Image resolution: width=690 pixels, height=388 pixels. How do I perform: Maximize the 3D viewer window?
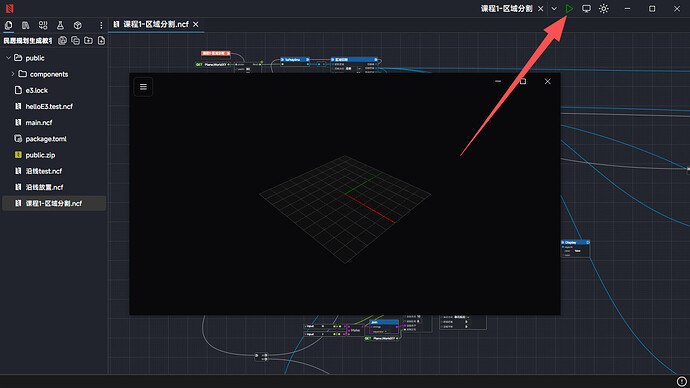pos(523,81)
